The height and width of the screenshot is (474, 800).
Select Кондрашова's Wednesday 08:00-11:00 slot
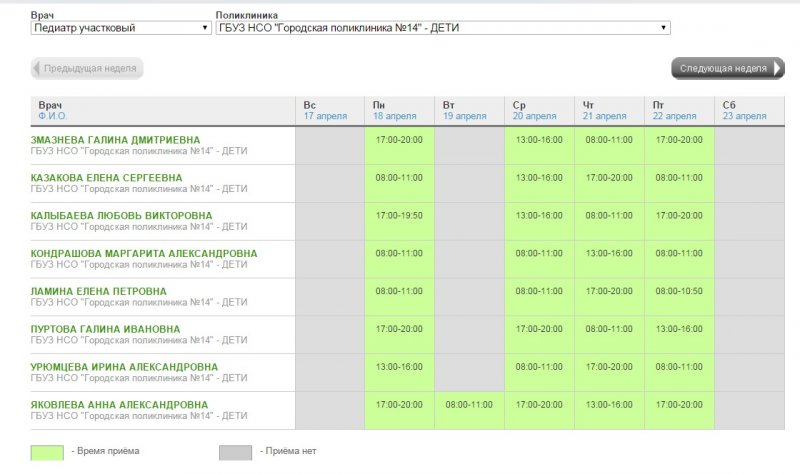click(539, 259)
